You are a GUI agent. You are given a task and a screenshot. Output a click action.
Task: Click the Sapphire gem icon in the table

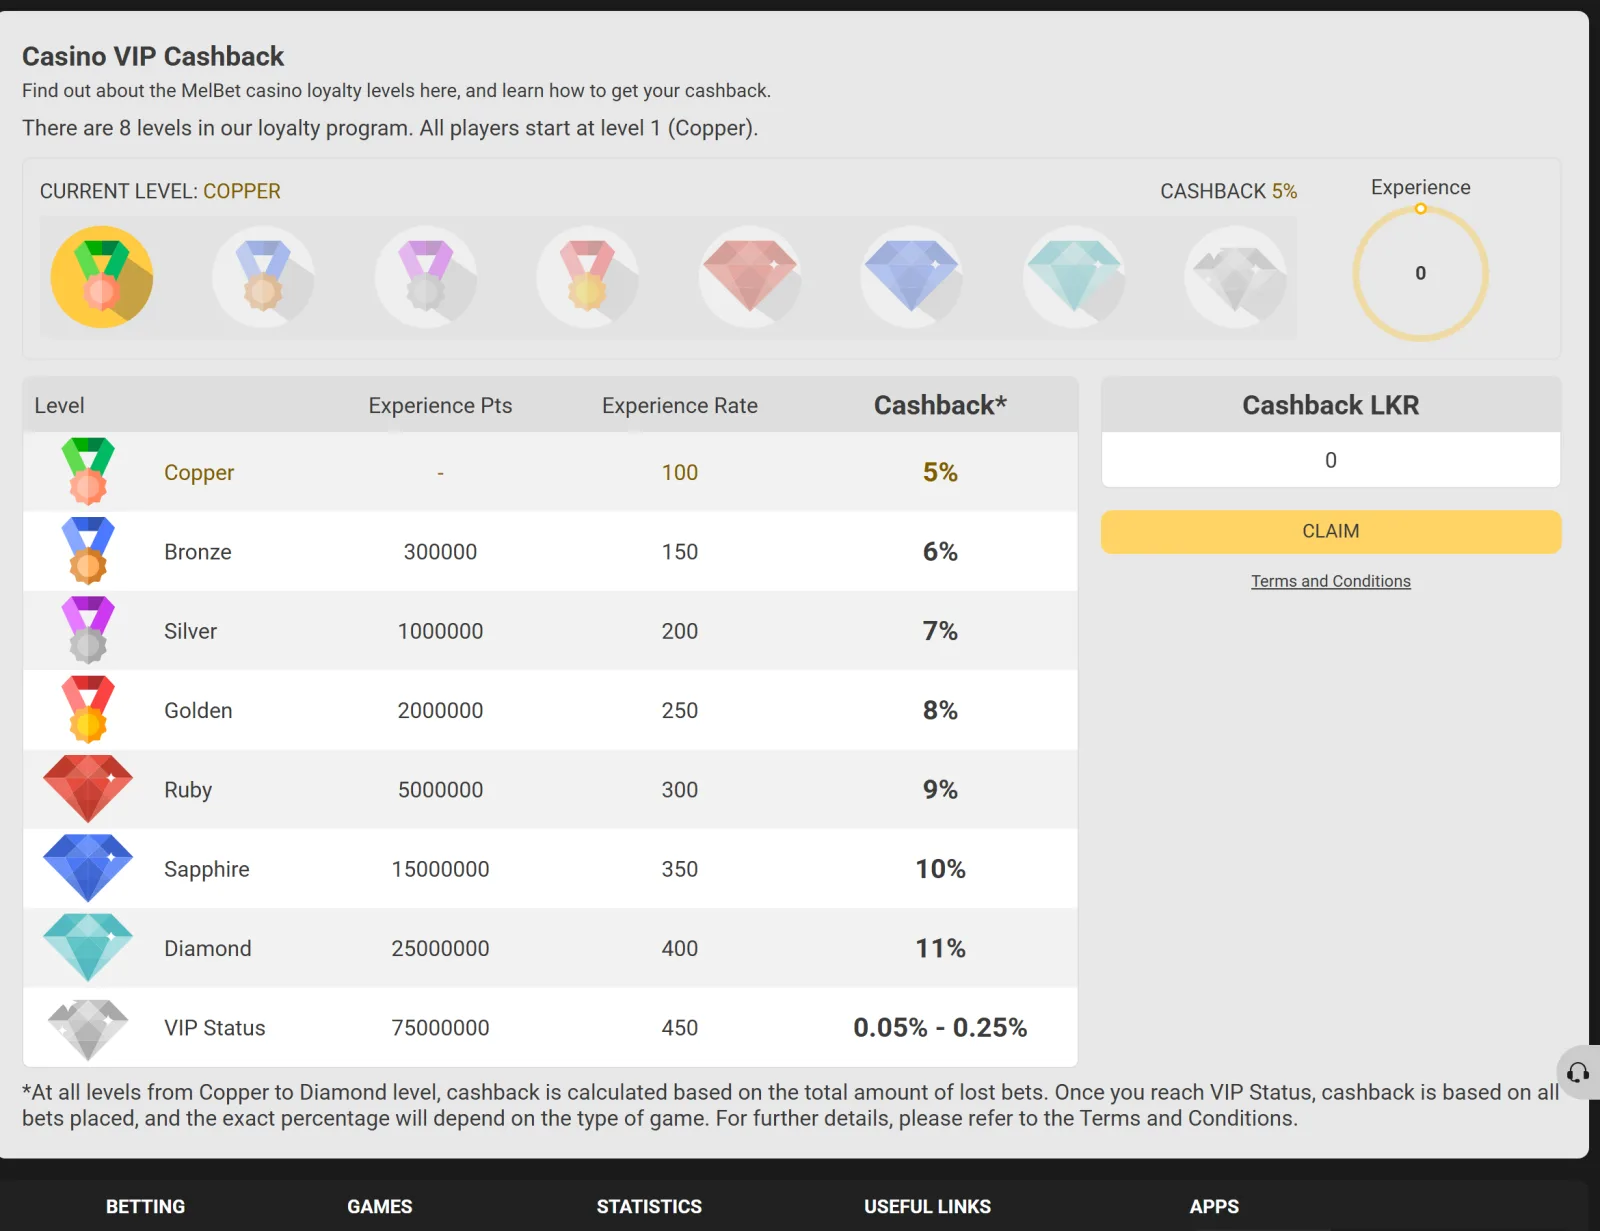pos(88,868)
